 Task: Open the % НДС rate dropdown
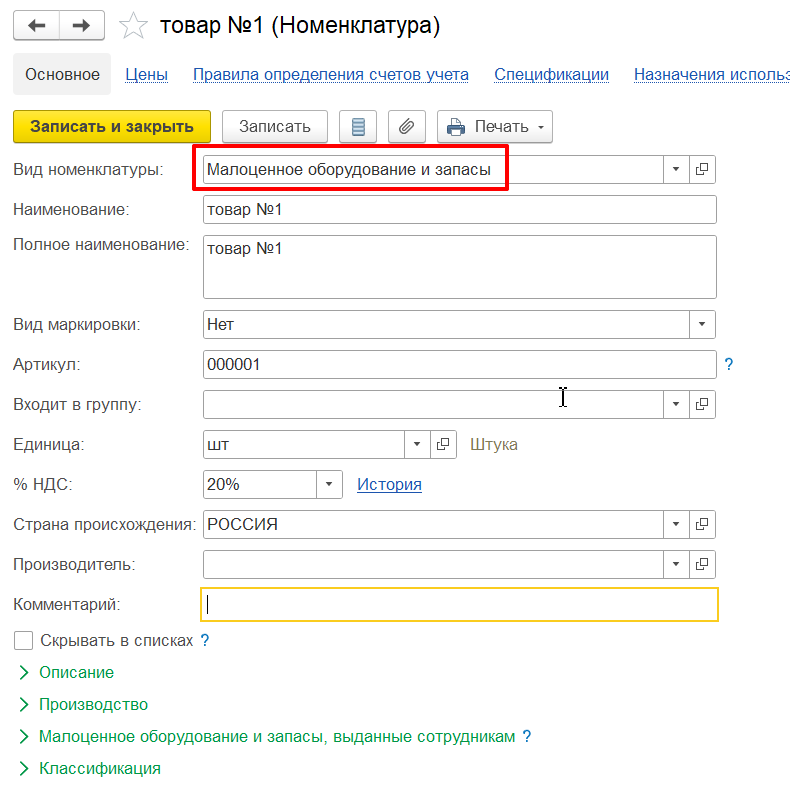click(329, 484)
